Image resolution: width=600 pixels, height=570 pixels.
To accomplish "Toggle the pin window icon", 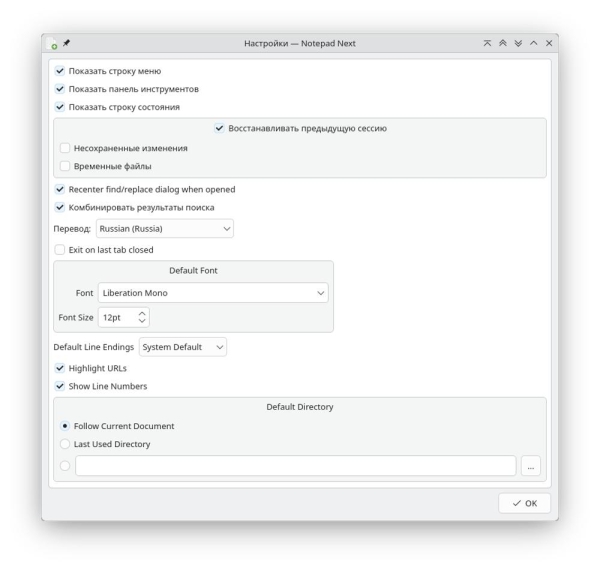I will point(67,43).
